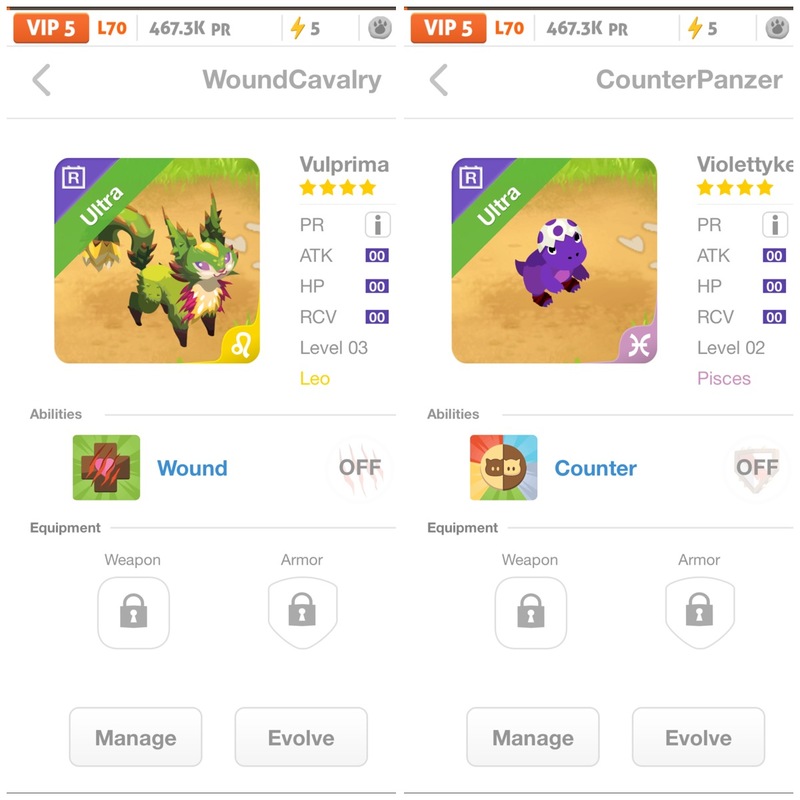
Task: Go back from the WoundCavalry screen
Action: pyautogui.click(x=41, y=80)
